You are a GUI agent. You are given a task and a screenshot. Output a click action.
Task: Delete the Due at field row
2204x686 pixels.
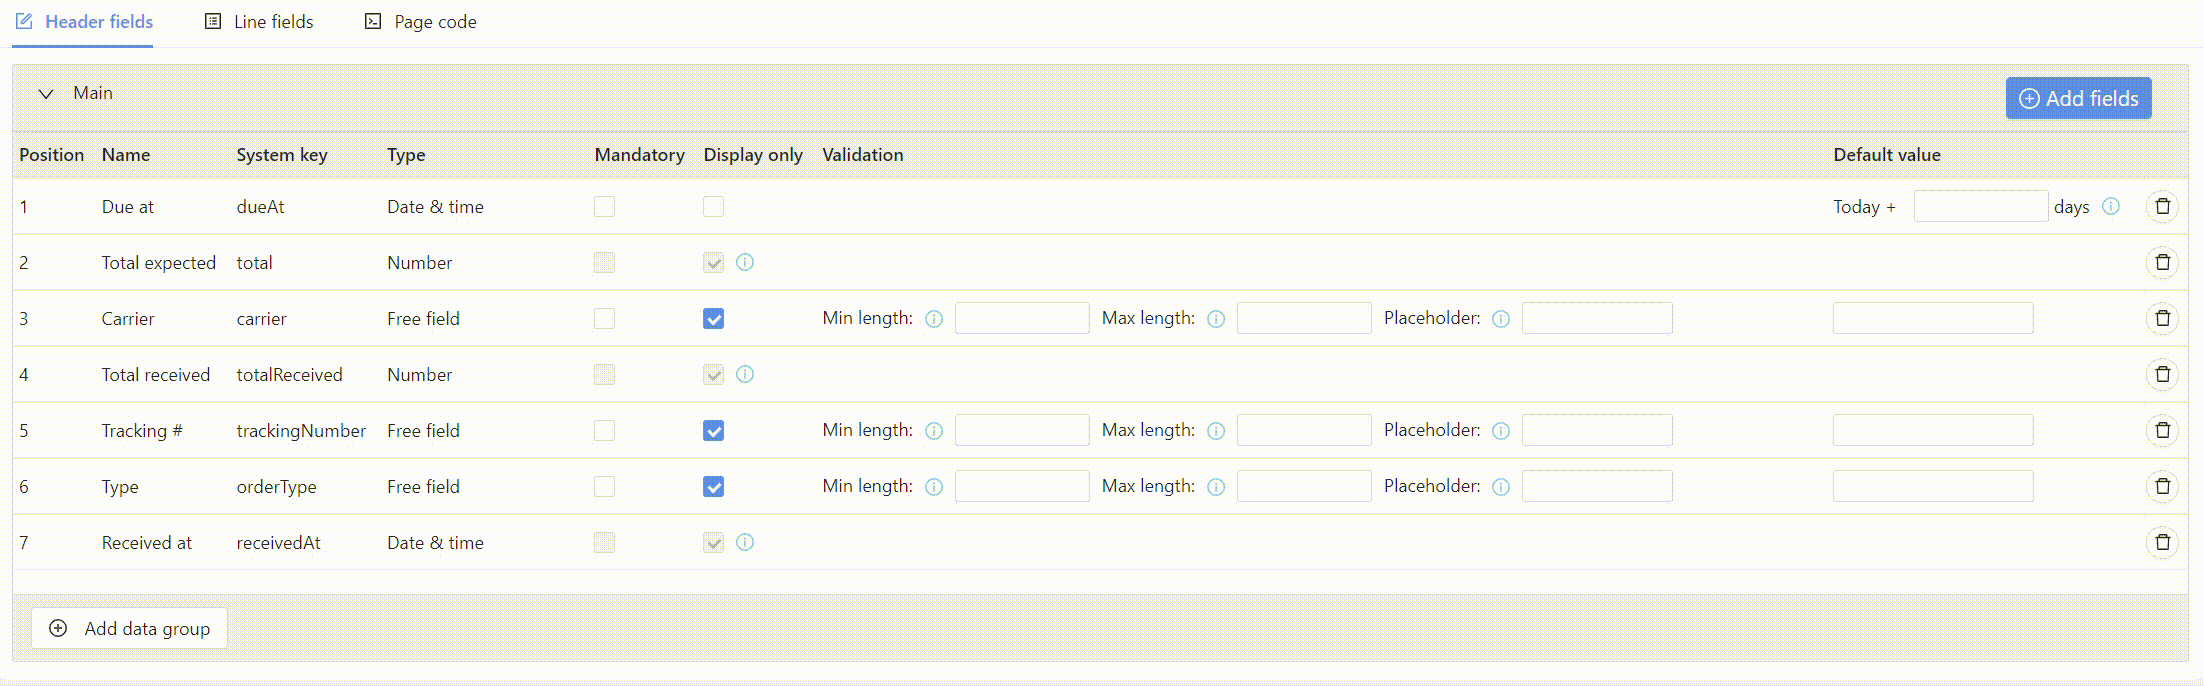pyautogui.click(x=2162, y=206)
